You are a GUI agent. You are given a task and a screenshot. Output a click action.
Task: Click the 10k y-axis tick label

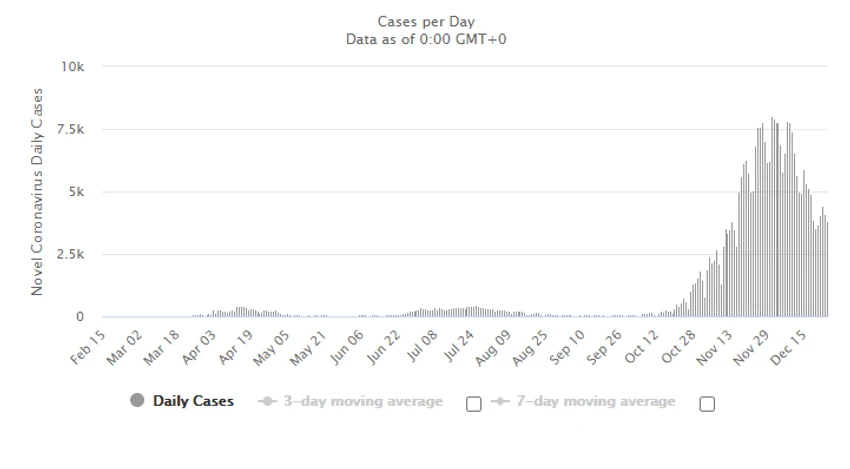(x=73, y=67)
